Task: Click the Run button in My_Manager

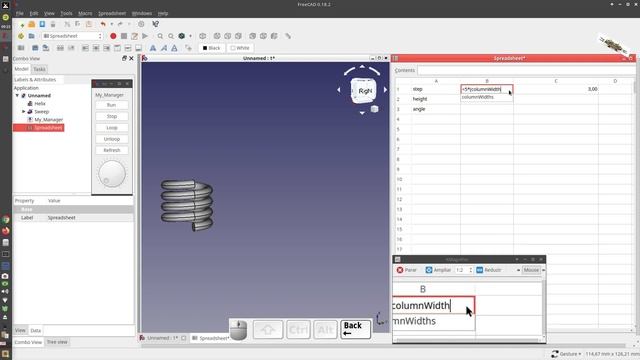Action: [x=111, y=105]
